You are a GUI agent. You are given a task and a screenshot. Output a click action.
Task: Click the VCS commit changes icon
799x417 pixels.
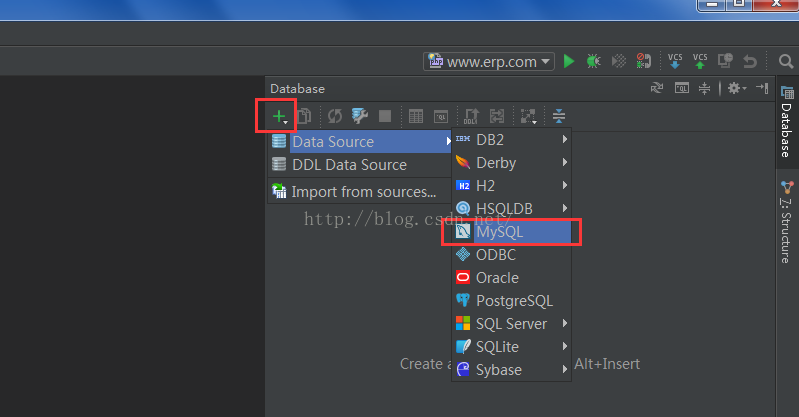(700, 61)
